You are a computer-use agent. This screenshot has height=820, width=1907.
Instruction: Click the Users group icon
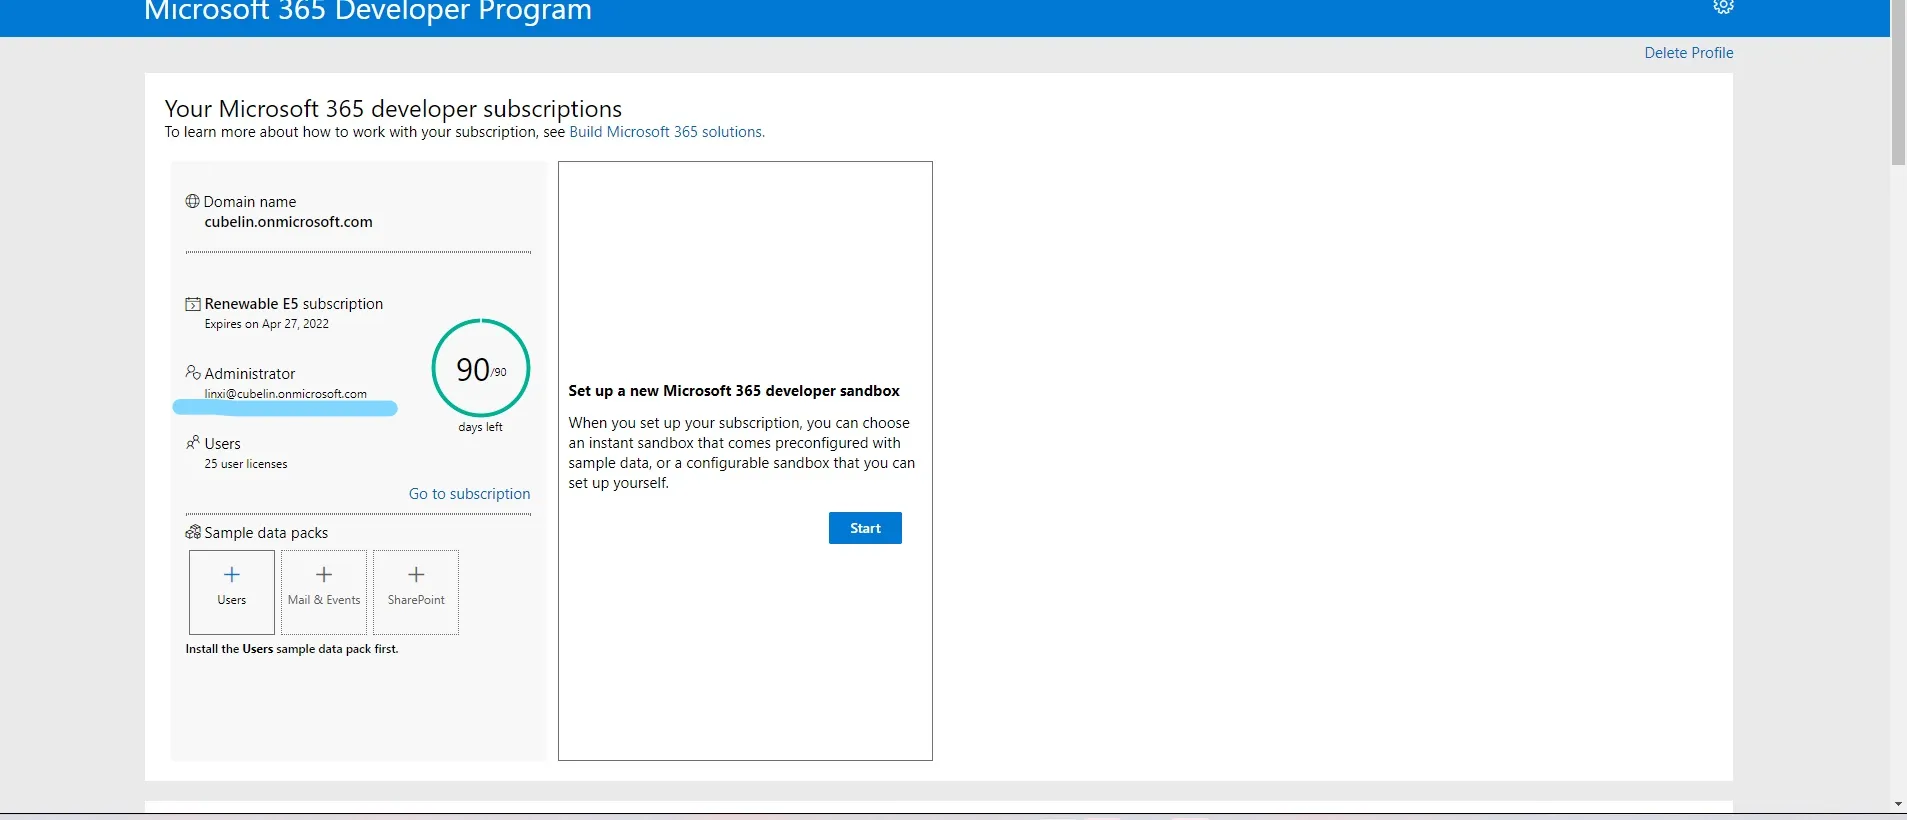[x=193, y=443]
